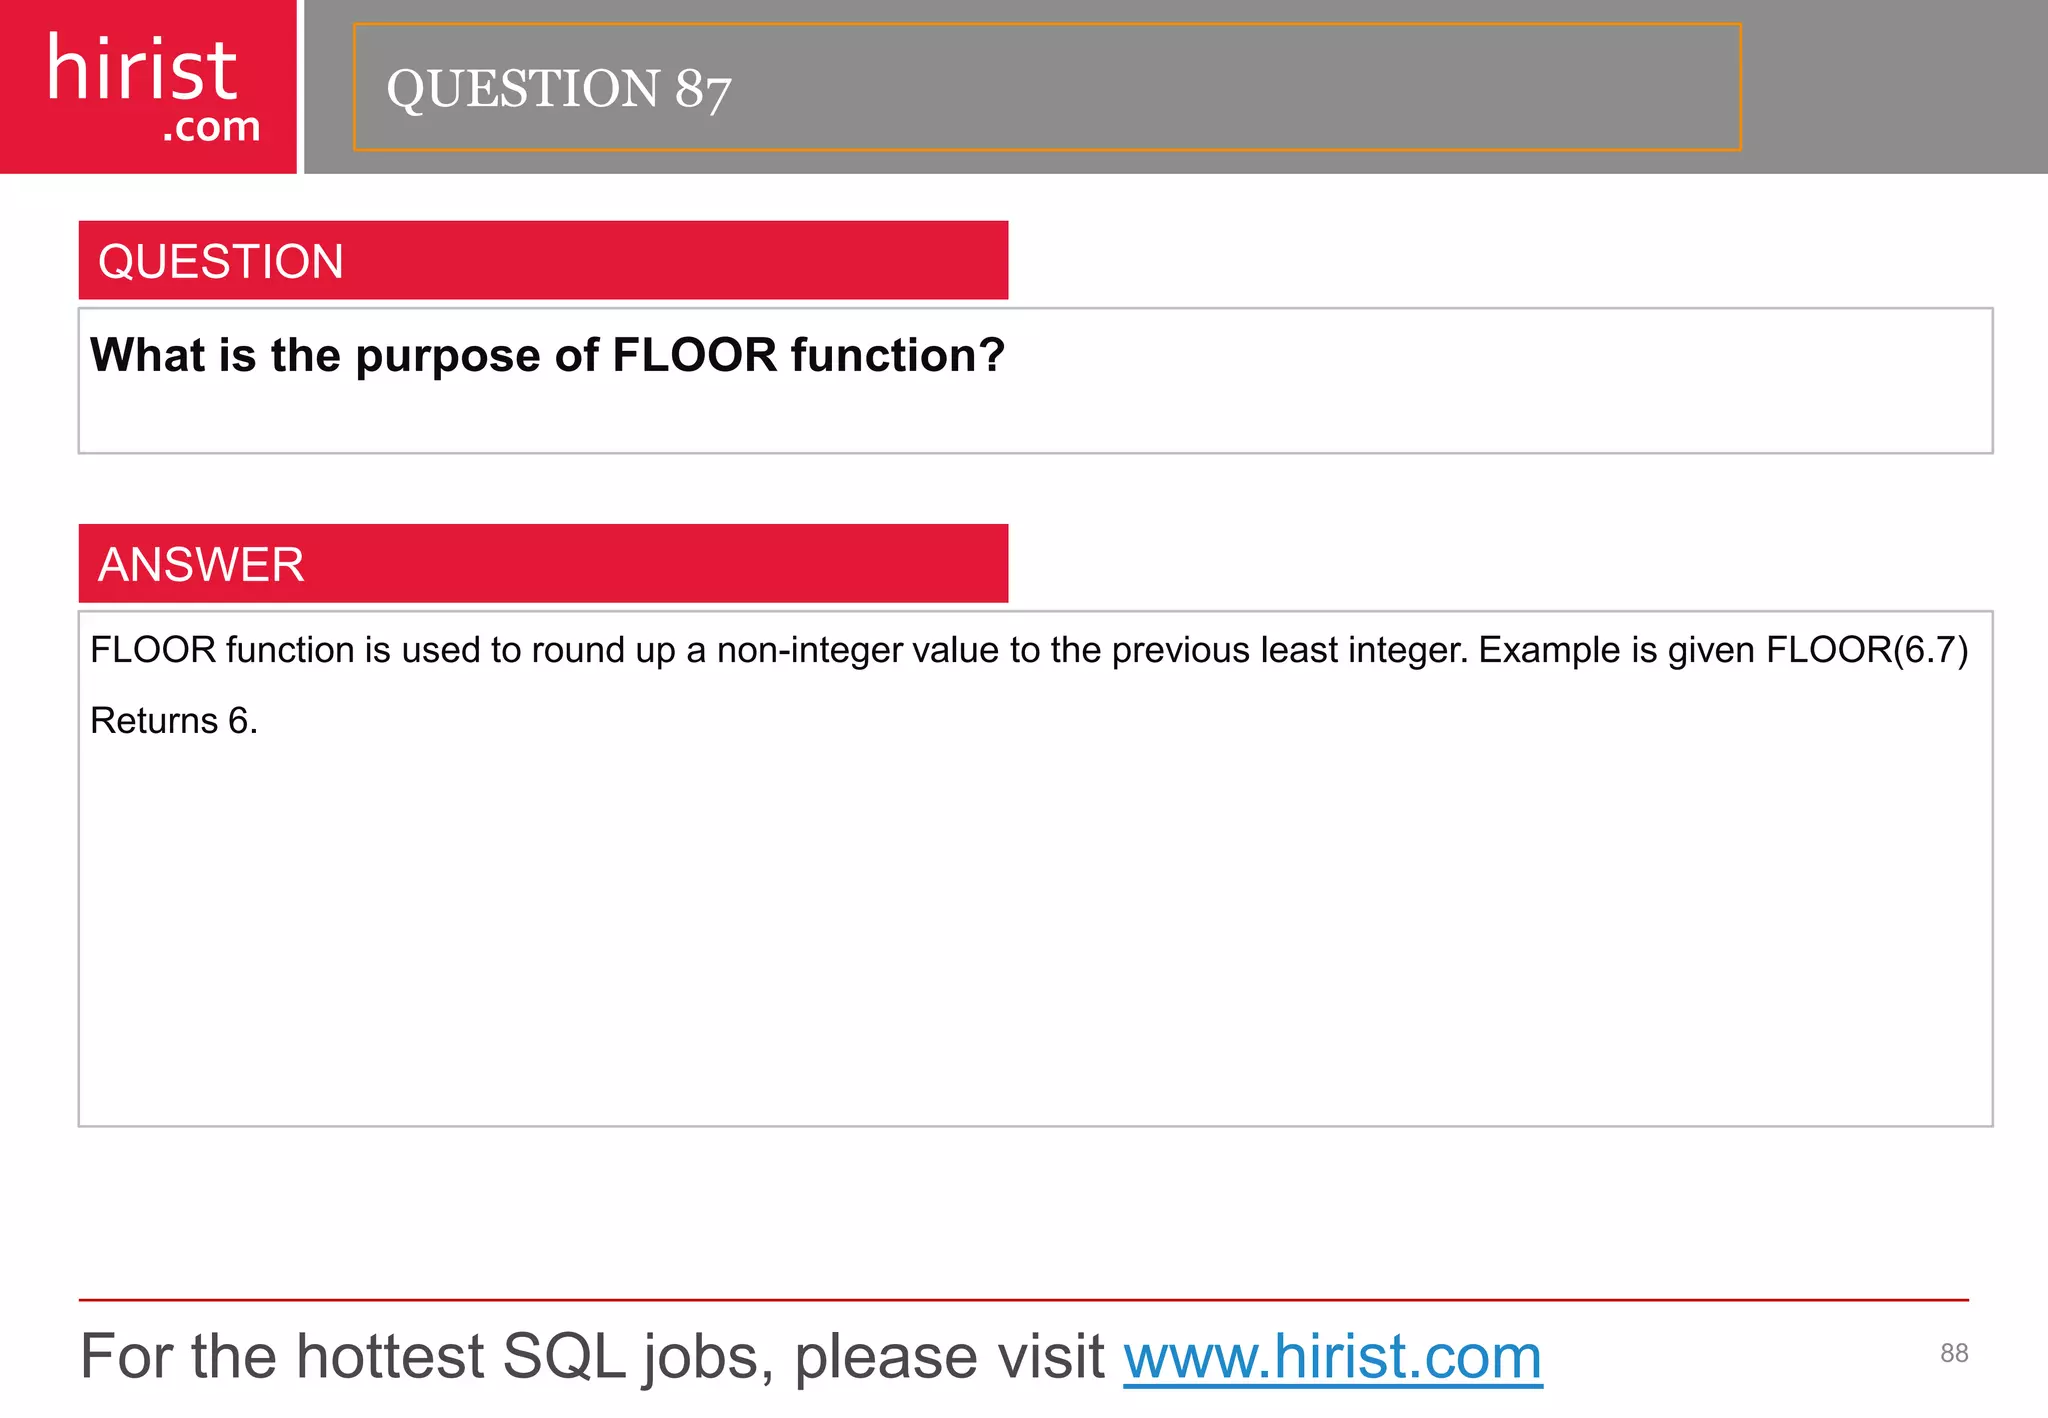Click the word "SQL" in the footer

(x=564, y=1357)
